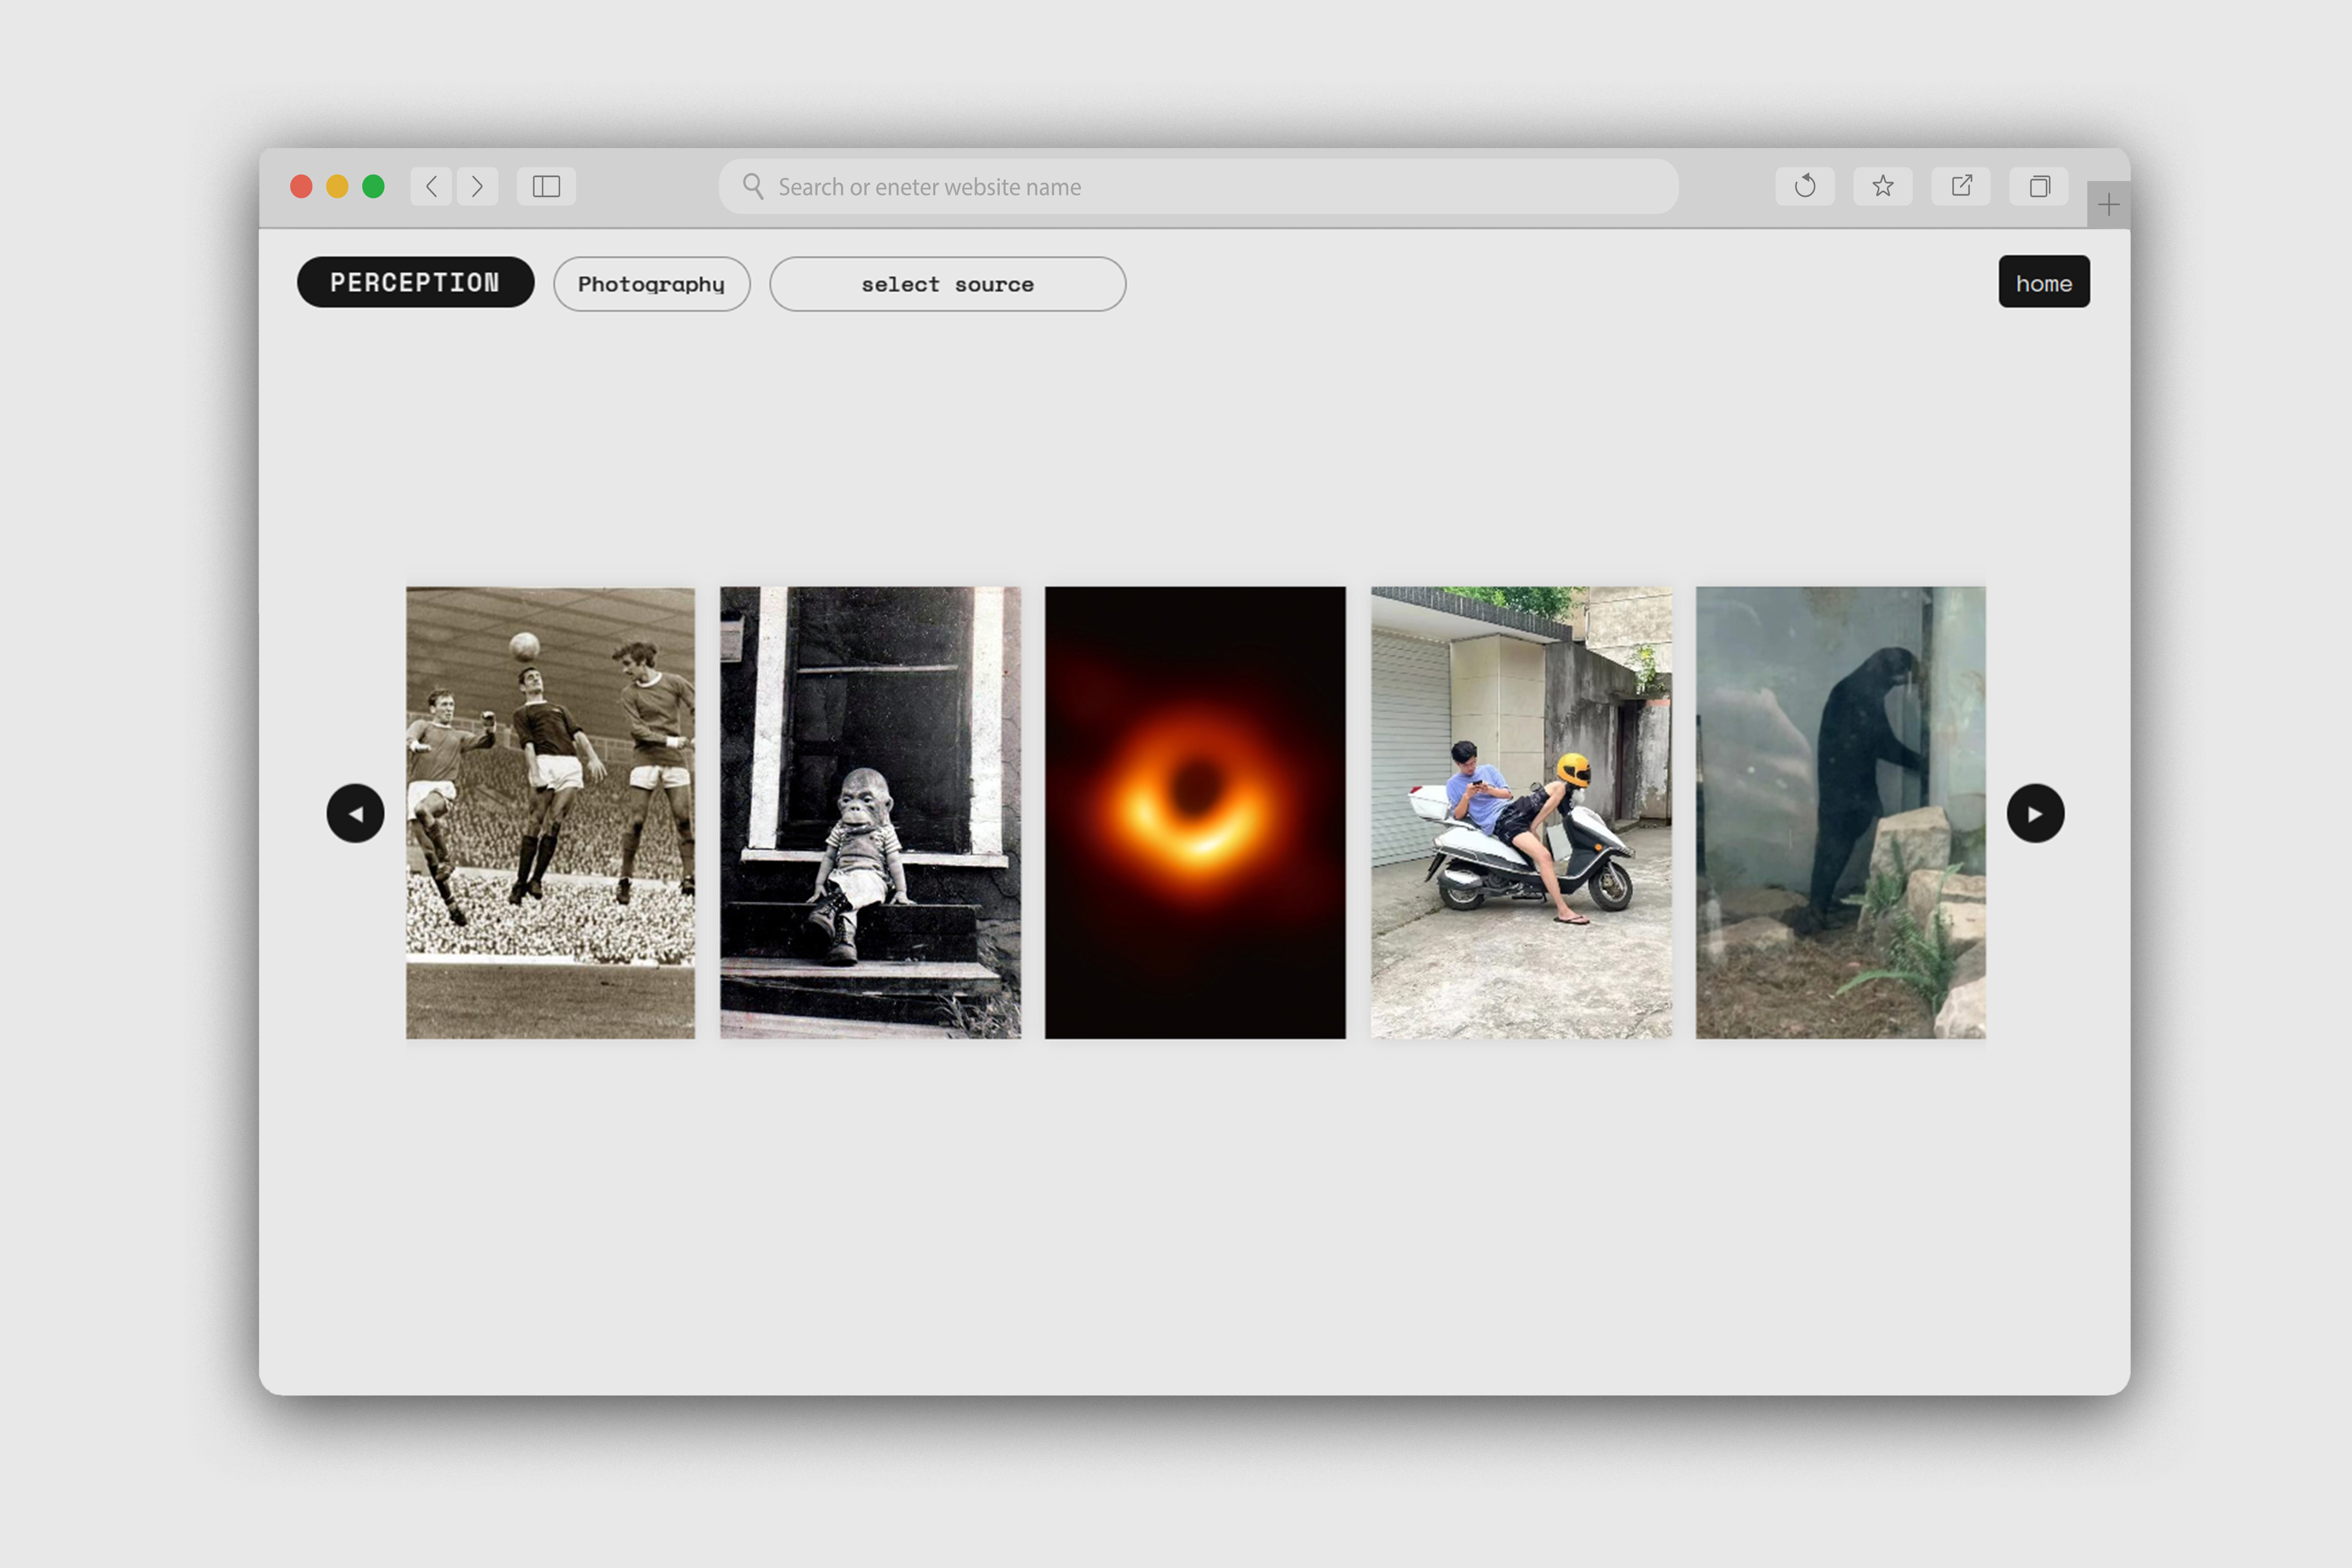Open the black hole image
2352x1568 pixels.
coord(1195,812)
